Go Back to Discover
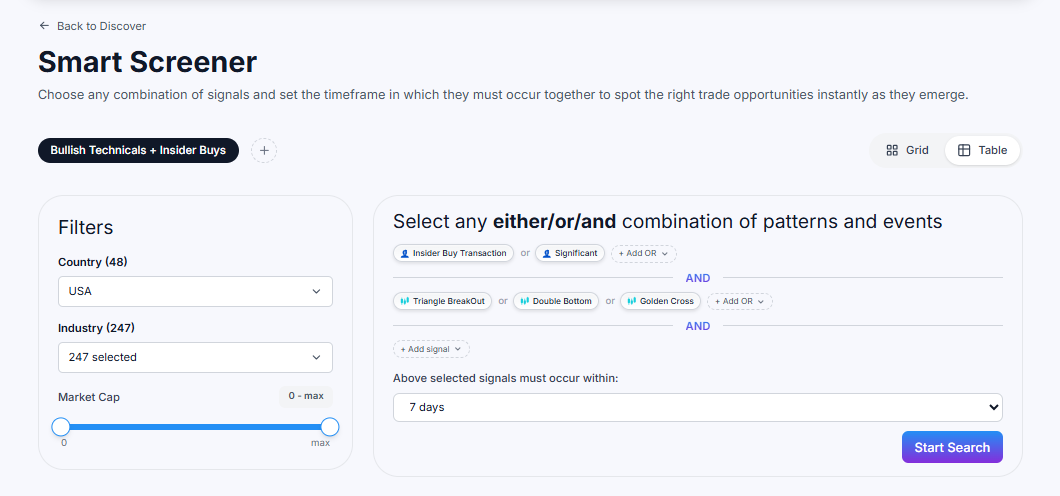The image size is (1060, 496). click(101, 26)
